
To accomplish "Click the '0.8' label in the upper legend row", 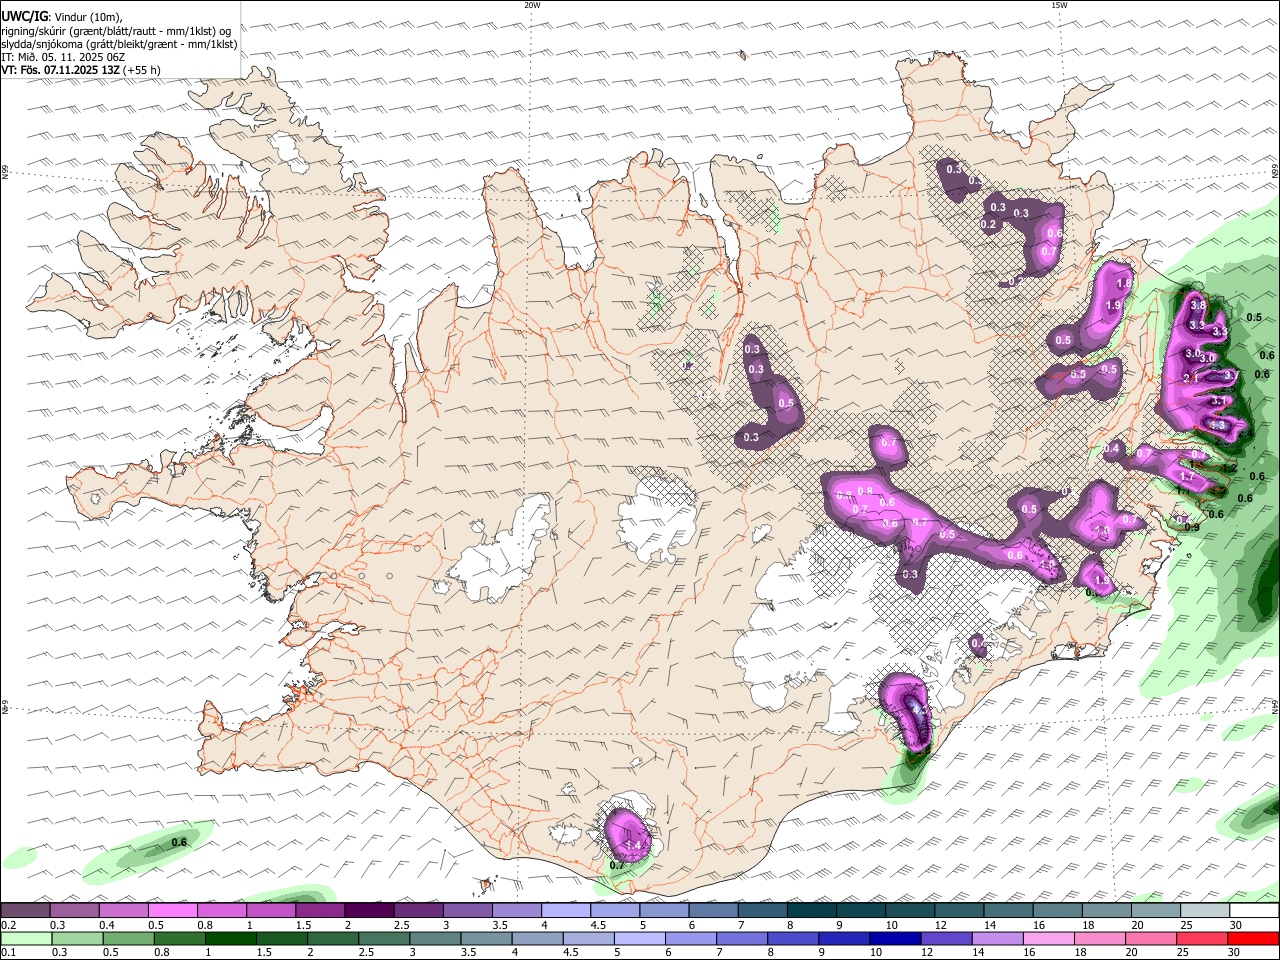I will coord(205,925).
